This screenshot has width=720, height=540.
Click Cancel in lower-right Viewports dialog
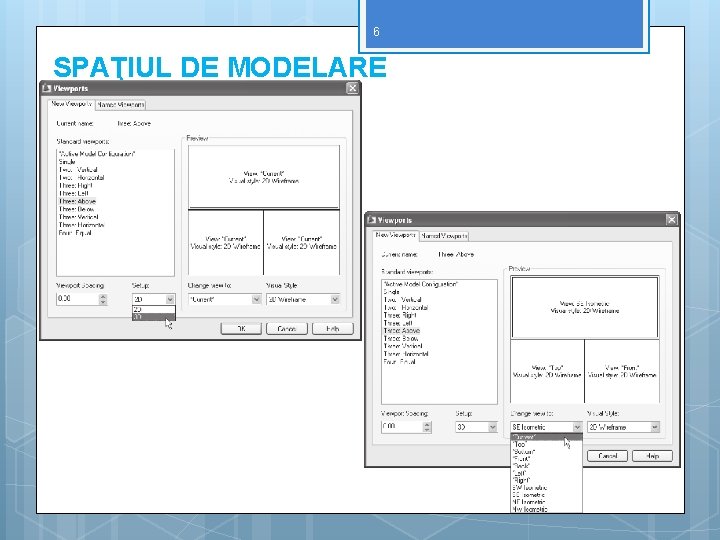click(608, 456)
